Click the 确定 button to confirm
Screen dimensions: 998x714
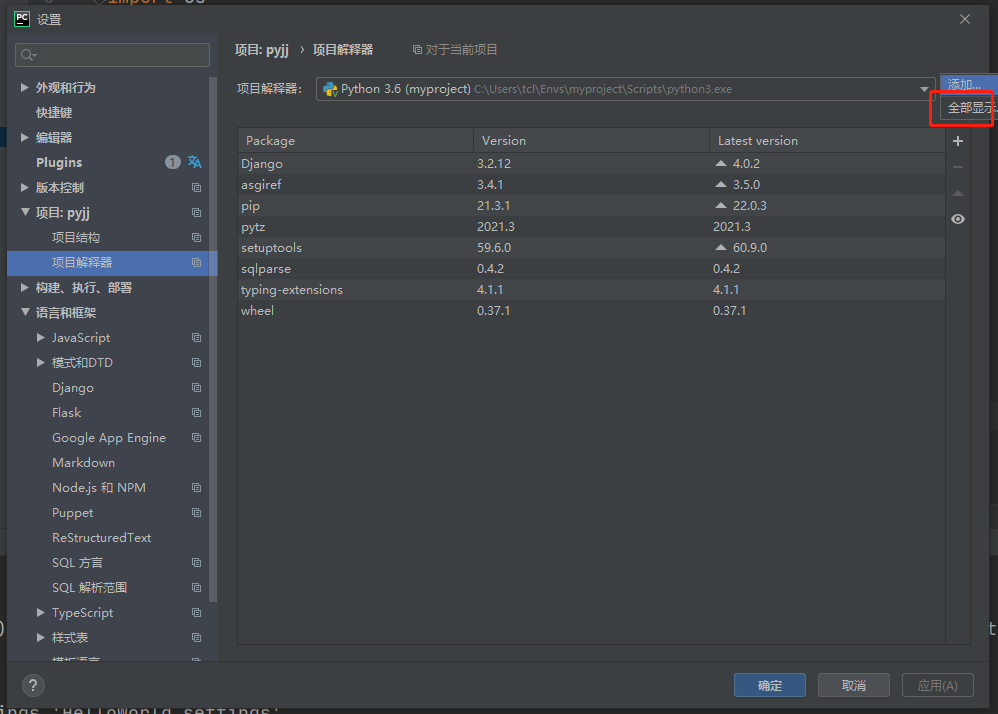pos(769,685)
